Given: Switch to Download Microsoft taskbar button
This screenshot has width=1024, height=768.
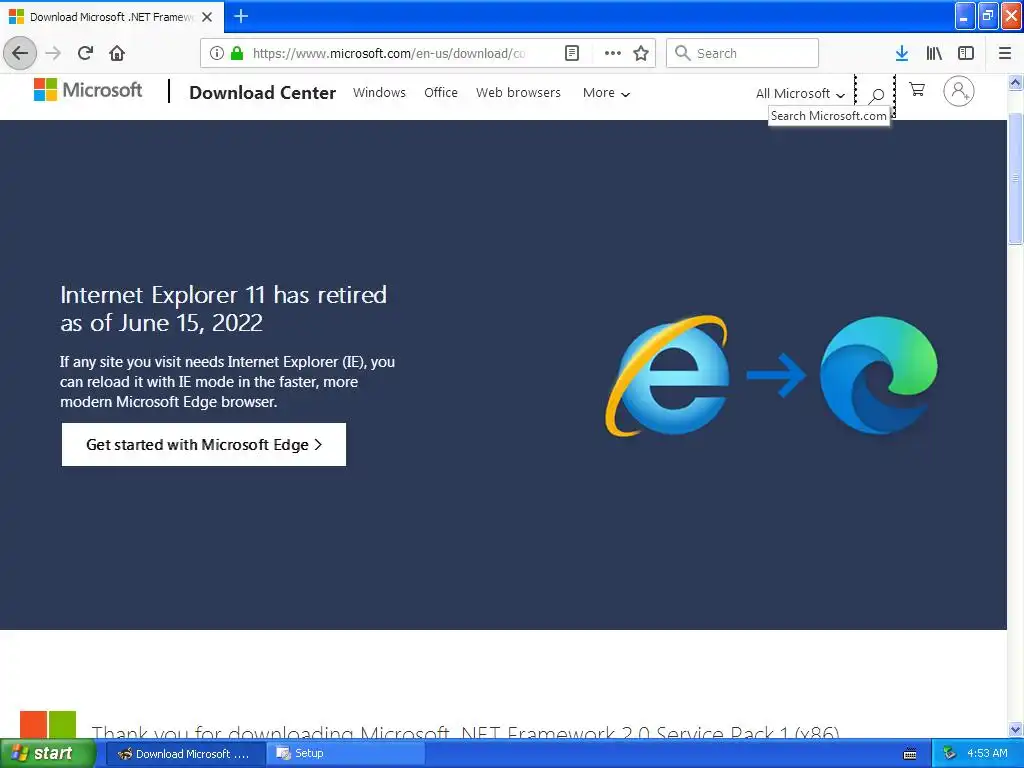Looking at the screenshot, I should pyautogui.click(x=184, y=754).
